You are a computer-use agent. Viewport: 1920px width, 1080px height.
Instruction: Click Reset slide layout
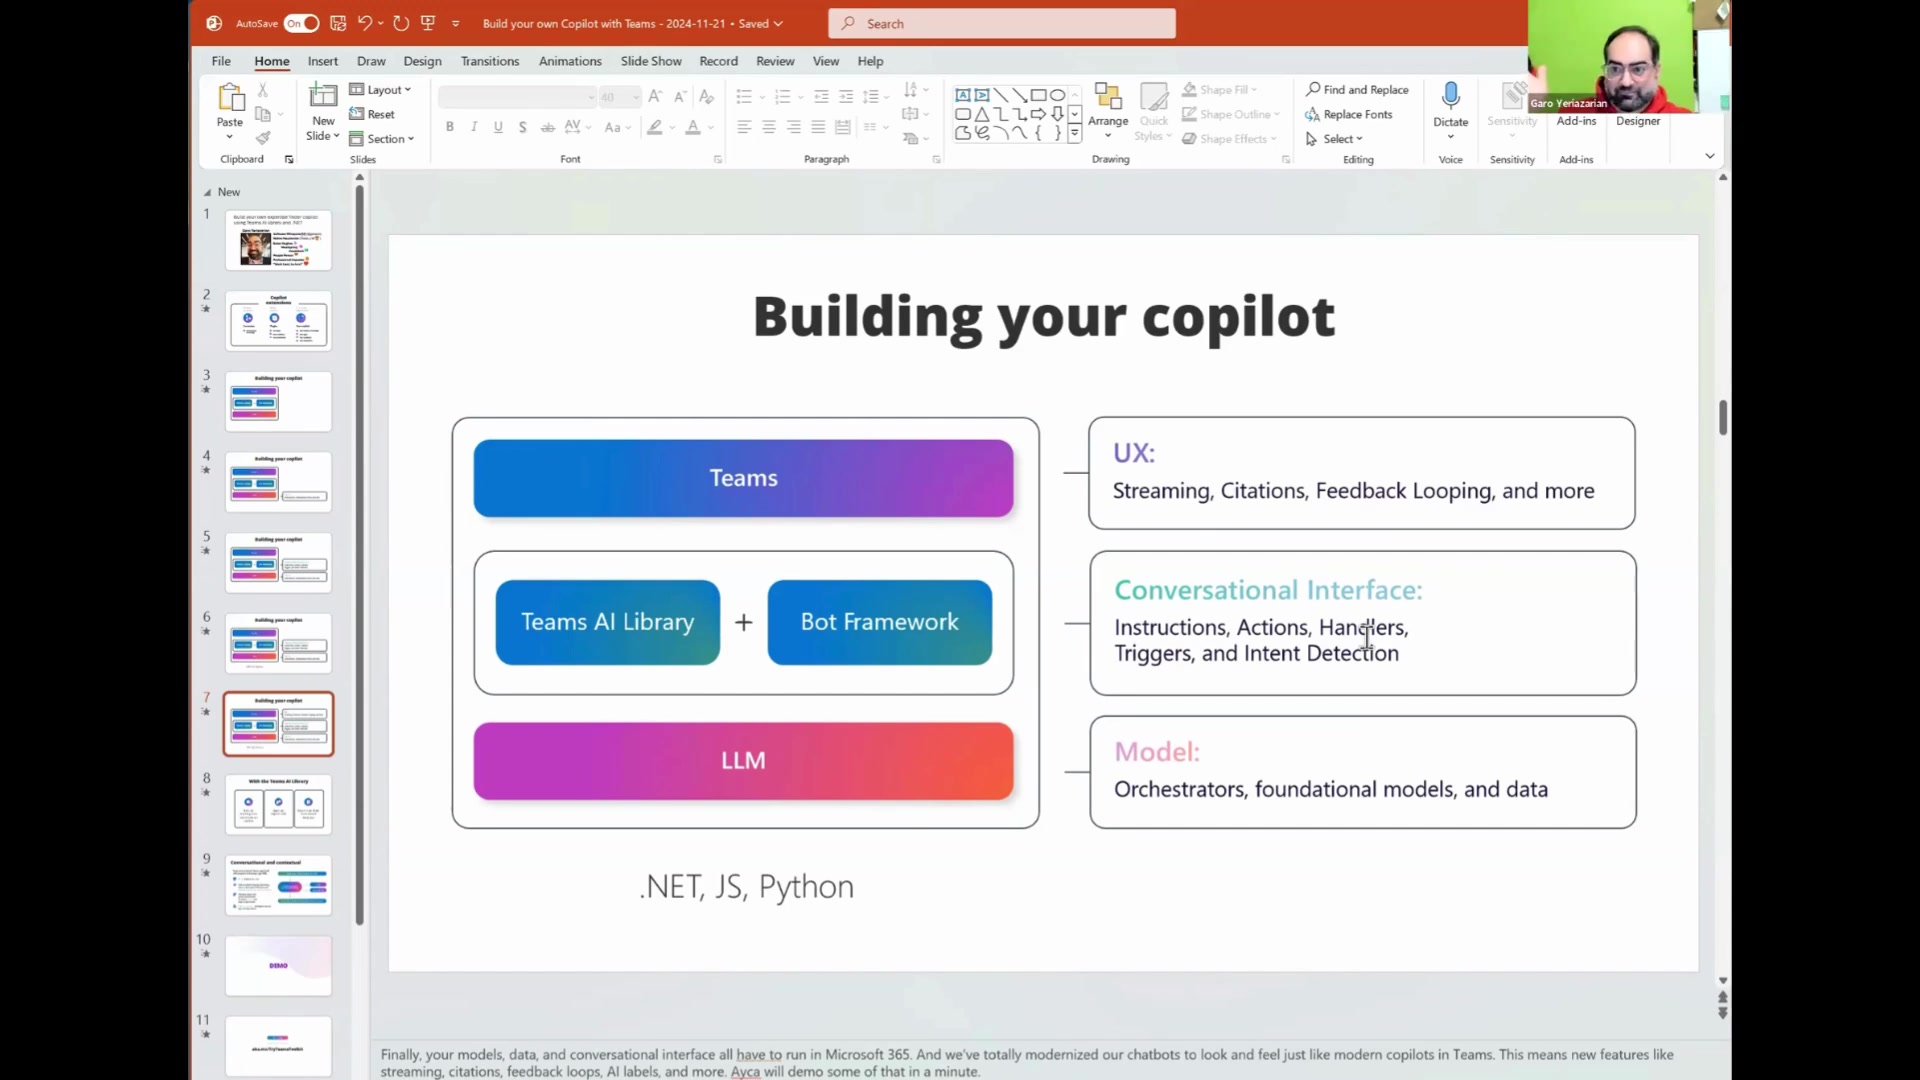click(372, 114)
